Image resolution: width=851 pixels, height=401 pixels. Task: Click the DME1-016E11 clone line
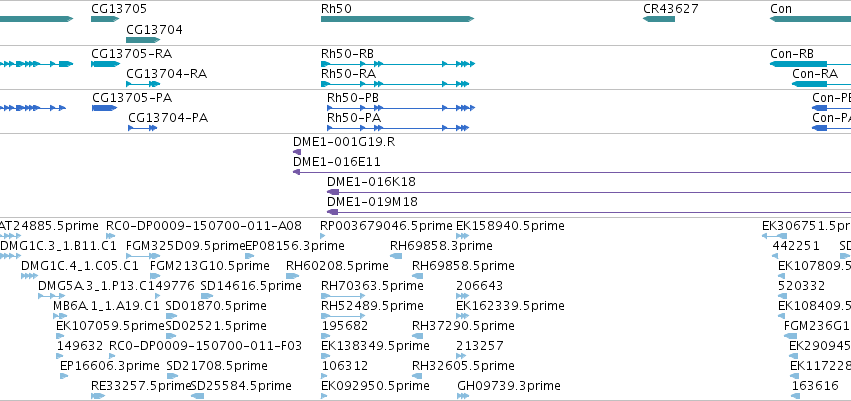(572, 172)
